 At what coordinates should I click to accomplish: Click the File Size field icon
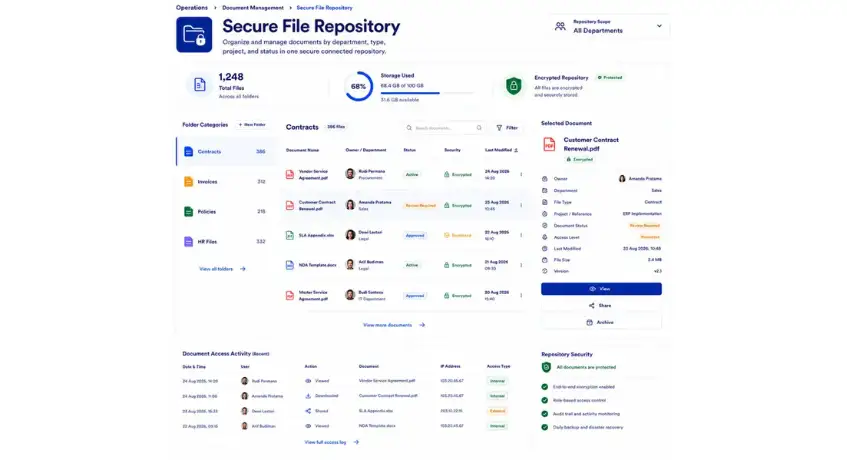pos(544,260)
